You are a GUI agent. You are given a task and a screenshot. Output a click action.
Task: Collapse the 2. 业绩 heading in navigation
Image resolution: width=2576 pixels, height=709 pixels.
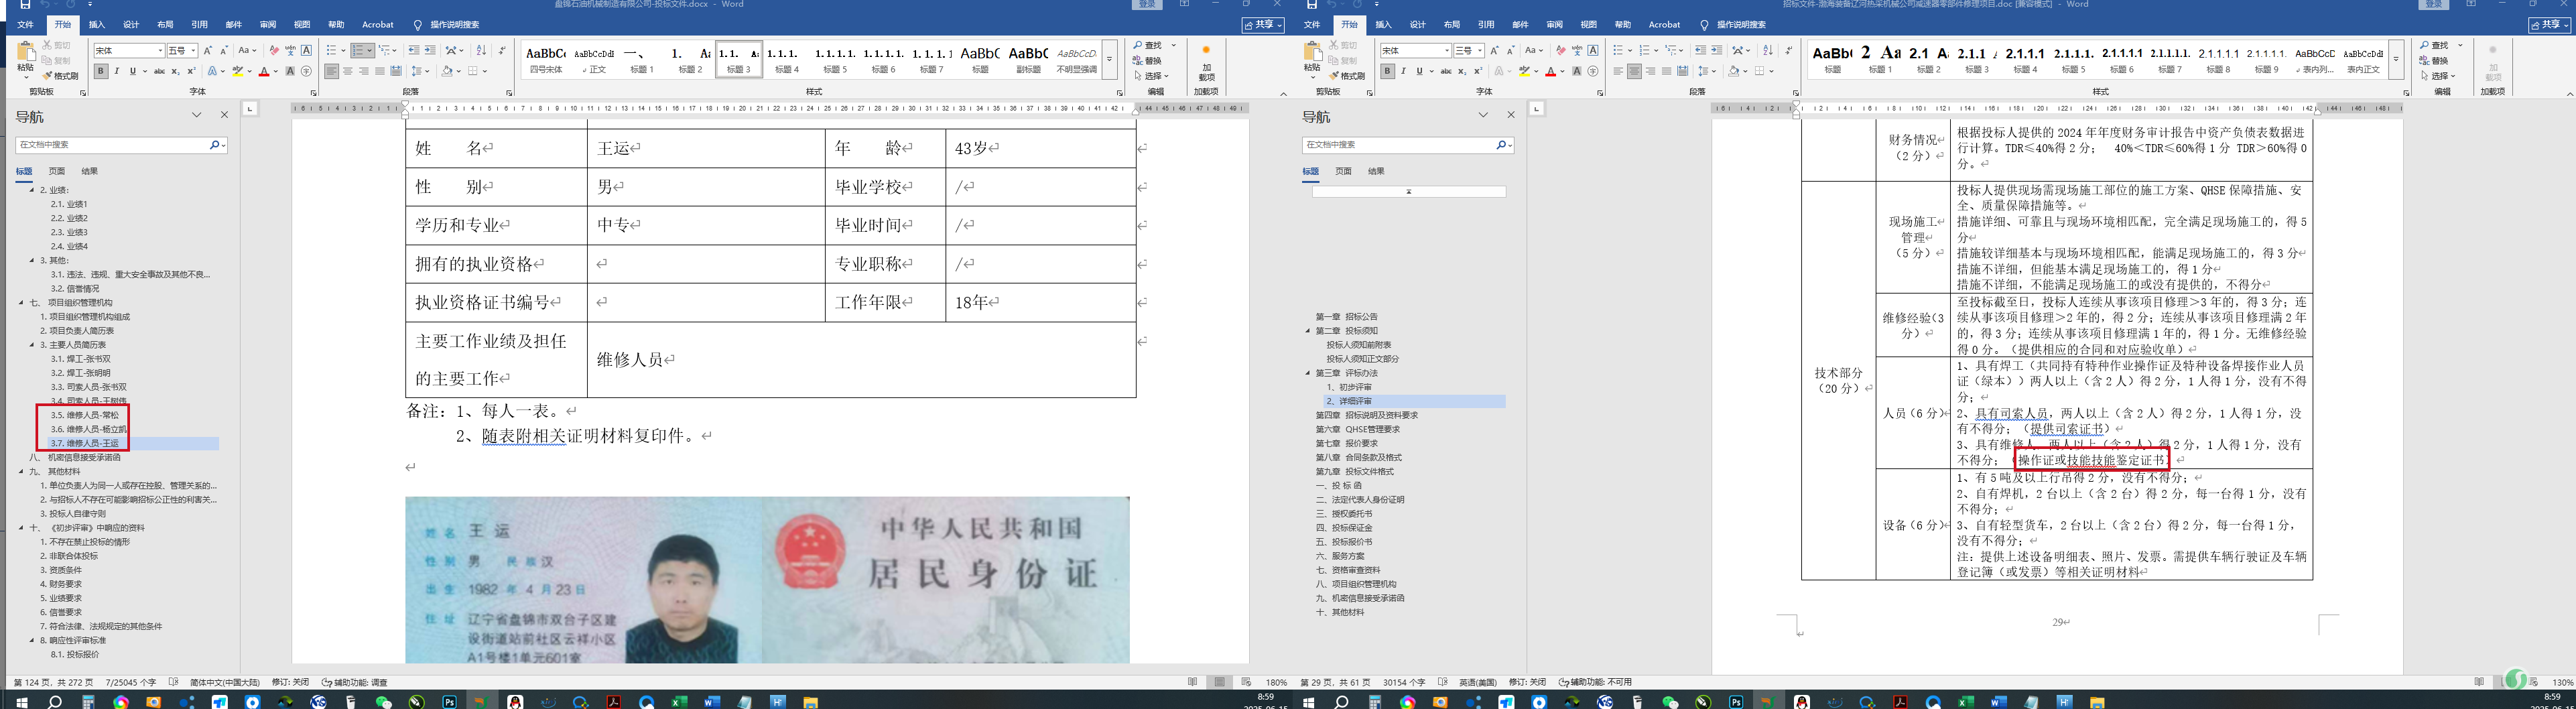[31, 190]
